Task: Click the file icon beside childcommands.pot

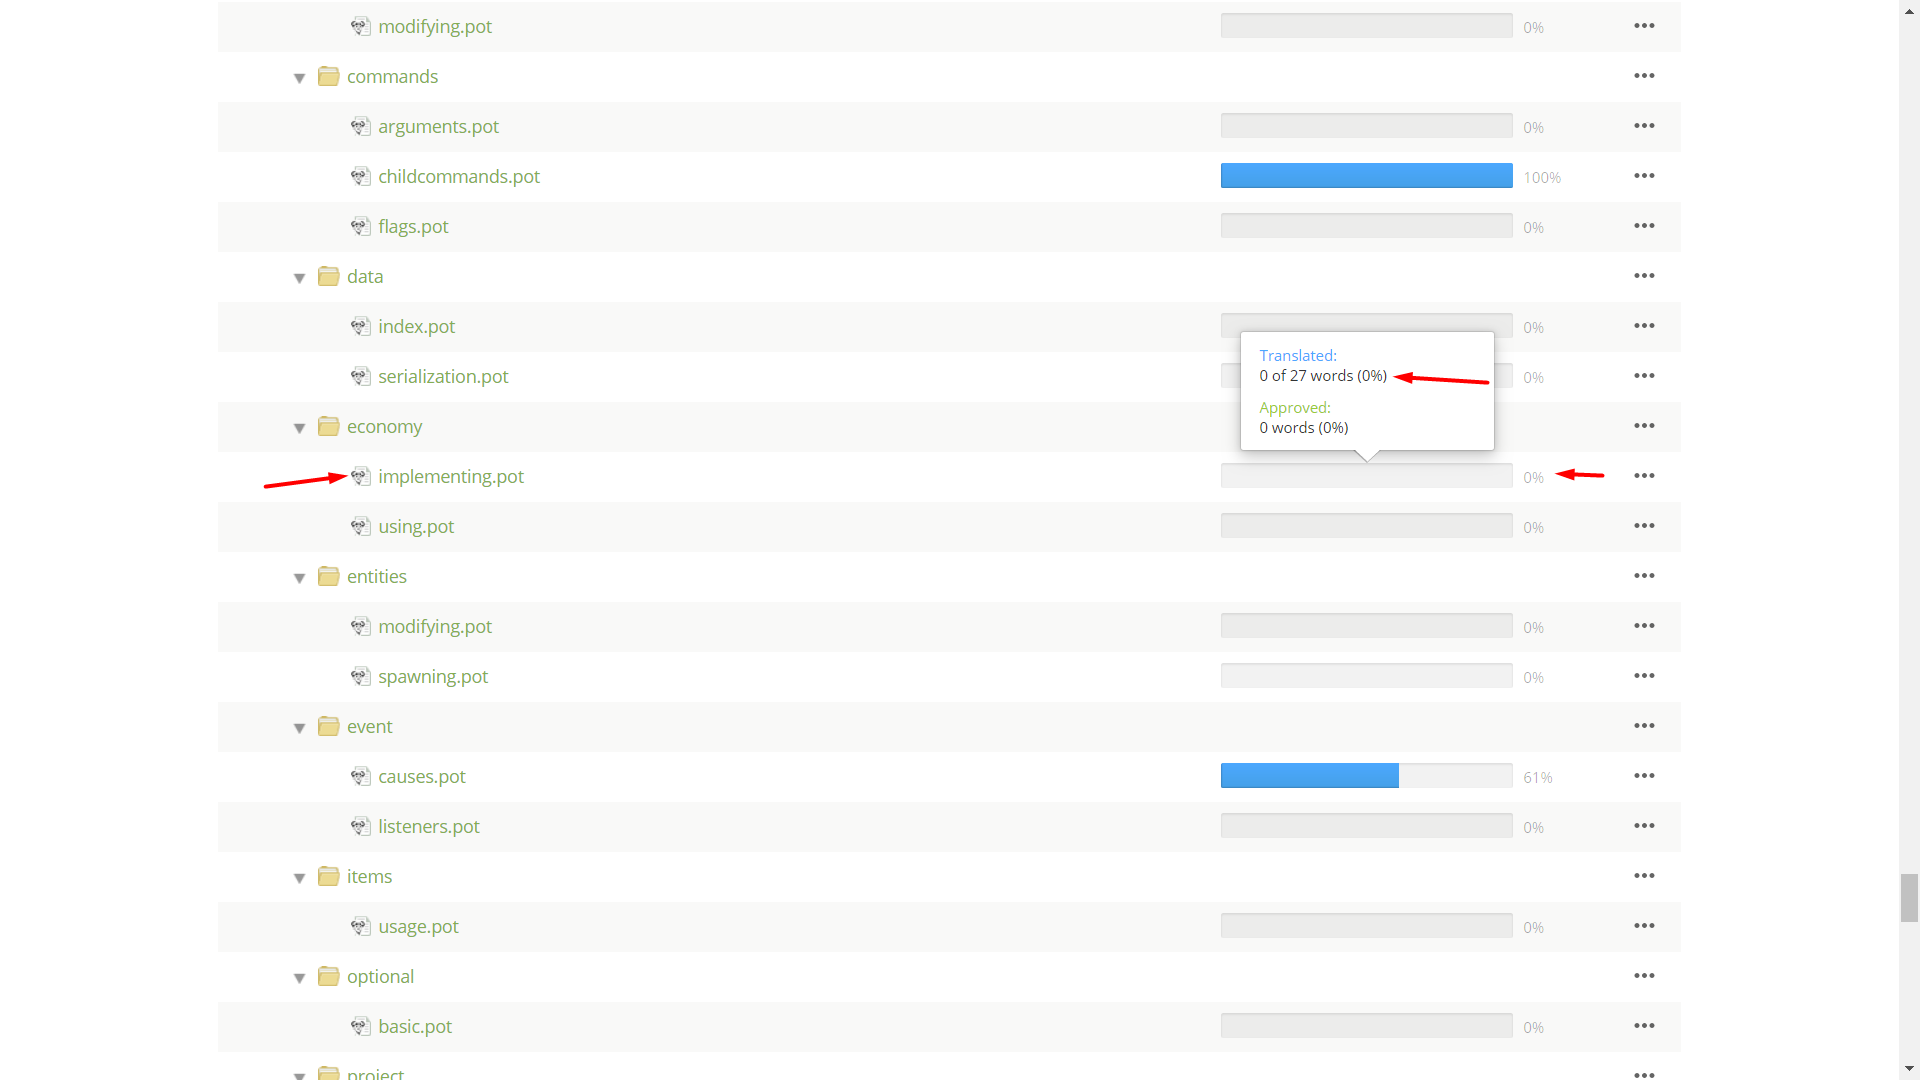Action: pyautogui.click(x=361, y=176)
